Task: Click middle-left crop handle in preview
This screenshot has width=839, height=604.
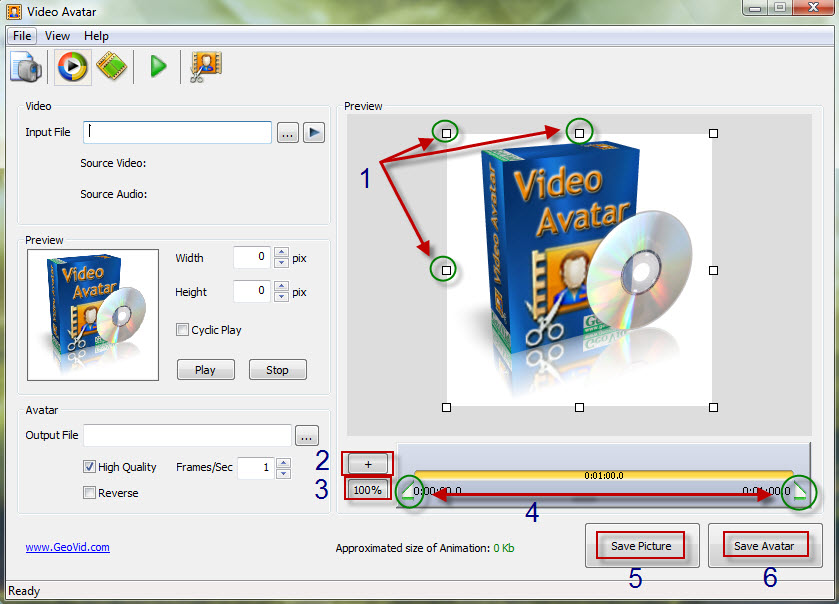Action: [446, 270]
